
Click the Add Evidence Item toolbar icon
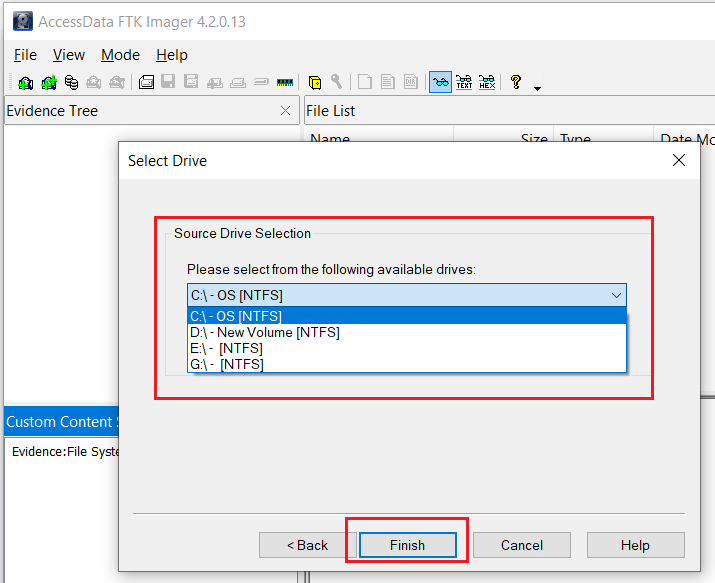(26, 83)
